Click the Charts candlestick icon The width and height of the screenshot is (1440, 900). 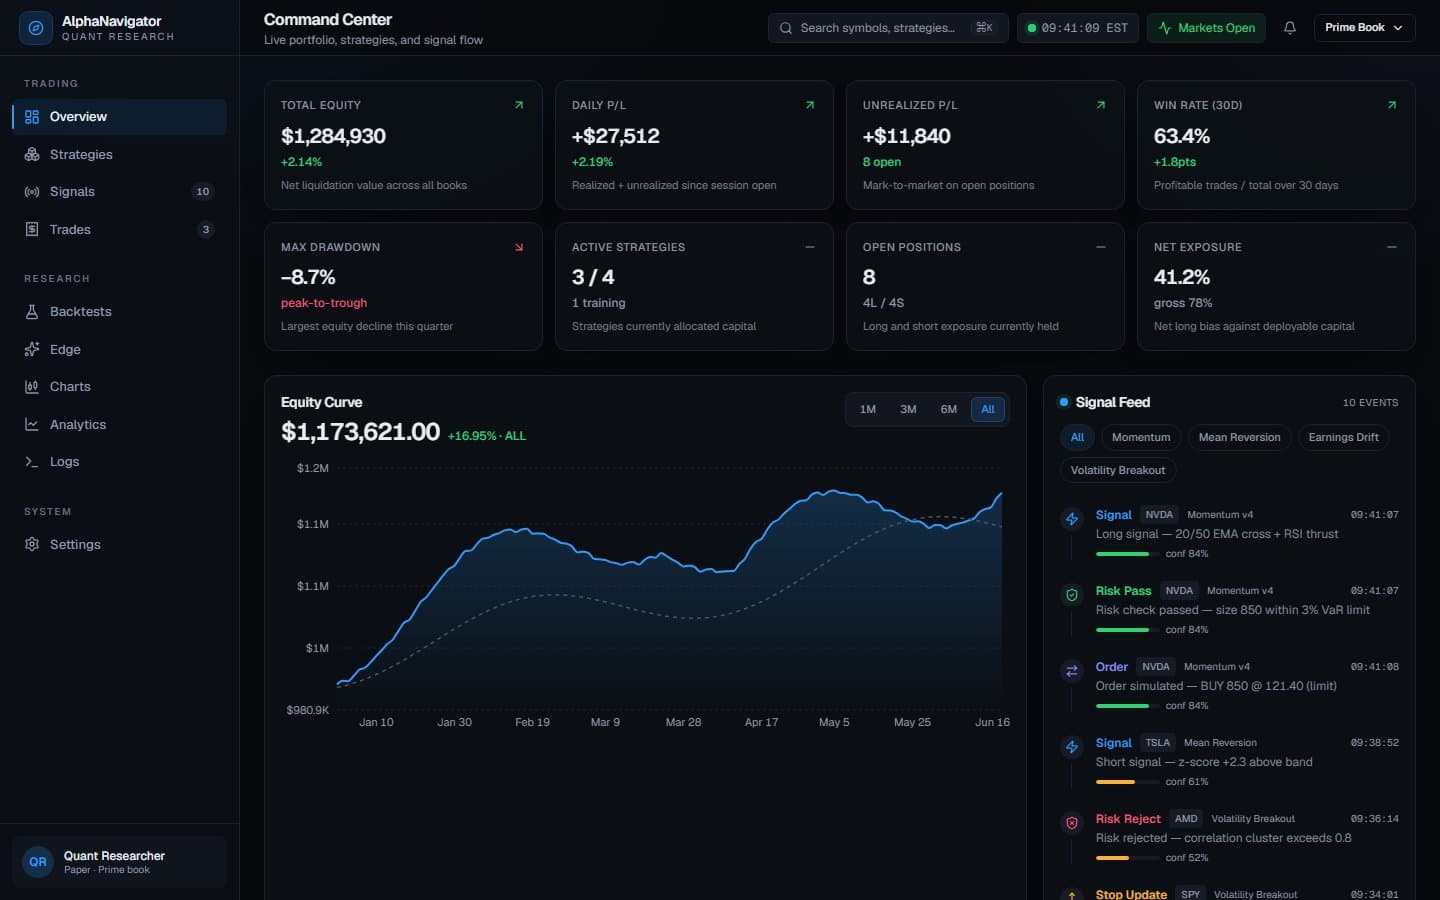(32, 387)
